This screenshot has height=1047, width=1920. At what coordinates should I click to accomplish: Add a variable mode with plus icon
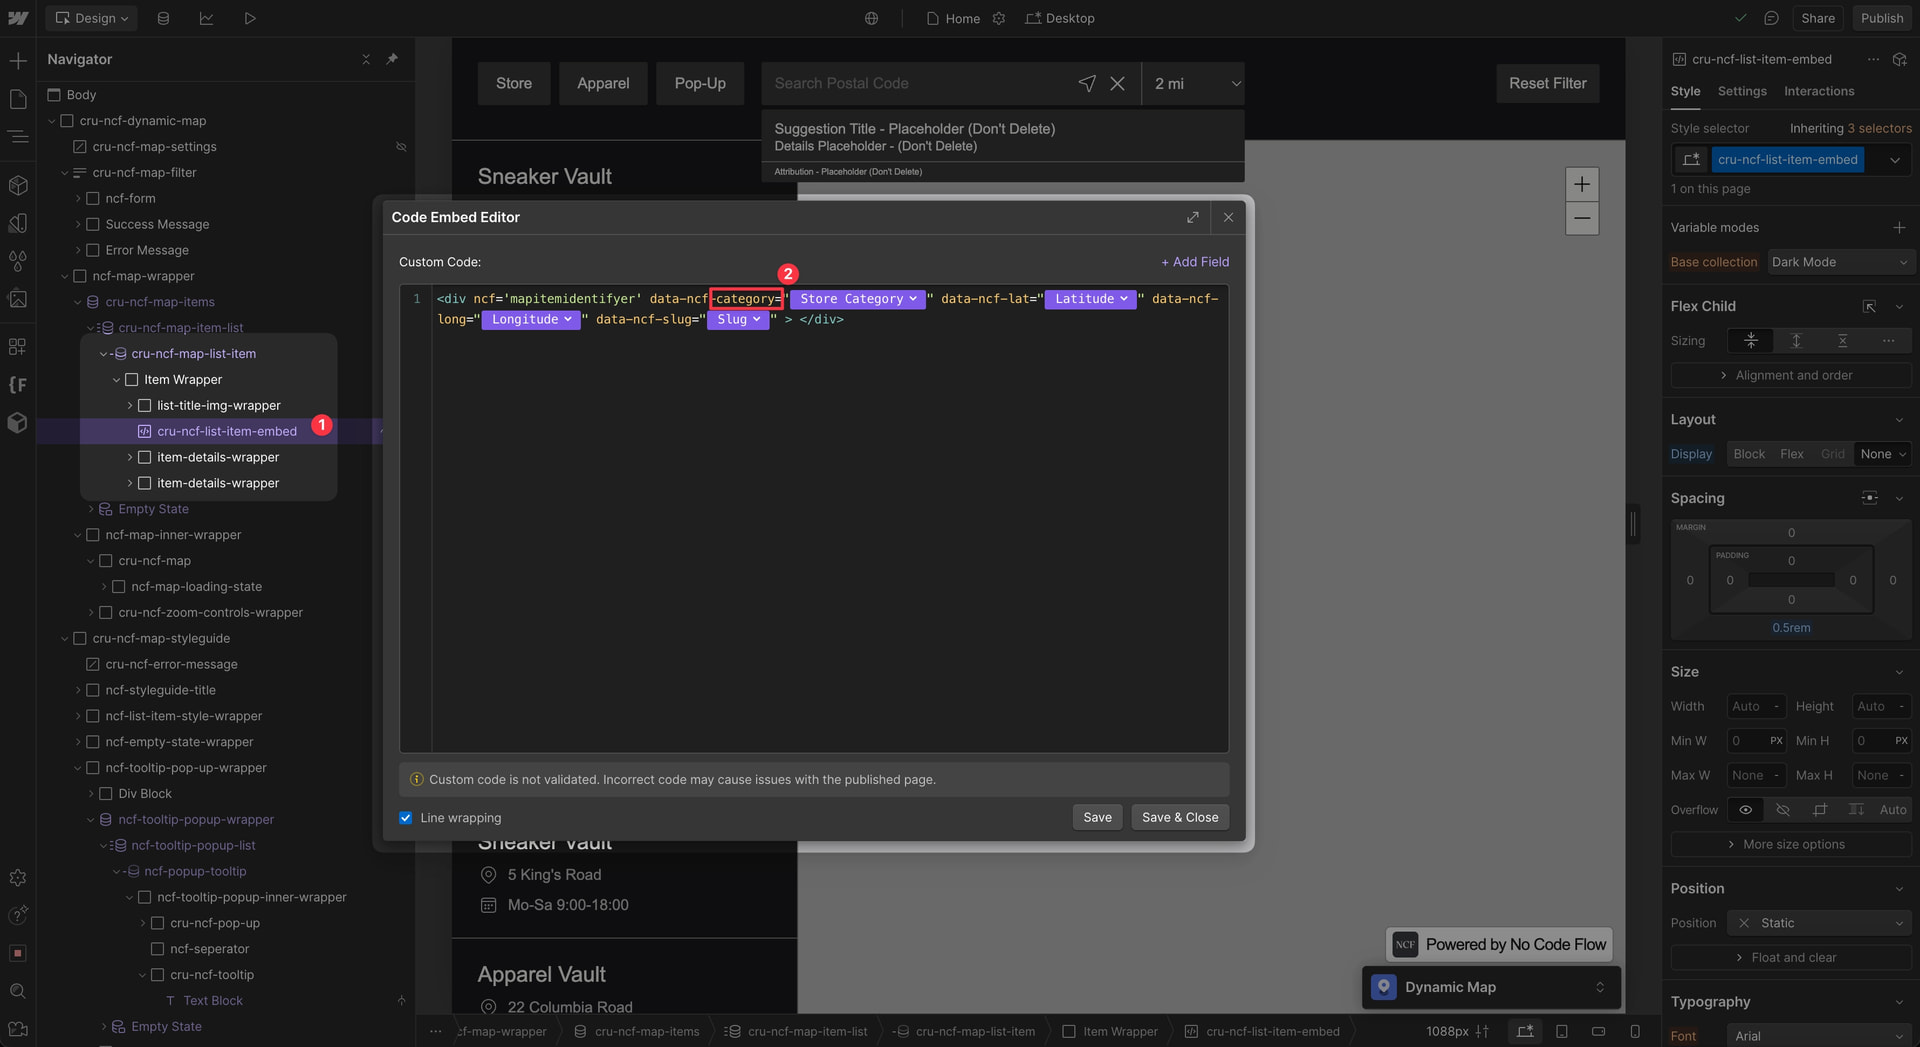coord(1899,228)
